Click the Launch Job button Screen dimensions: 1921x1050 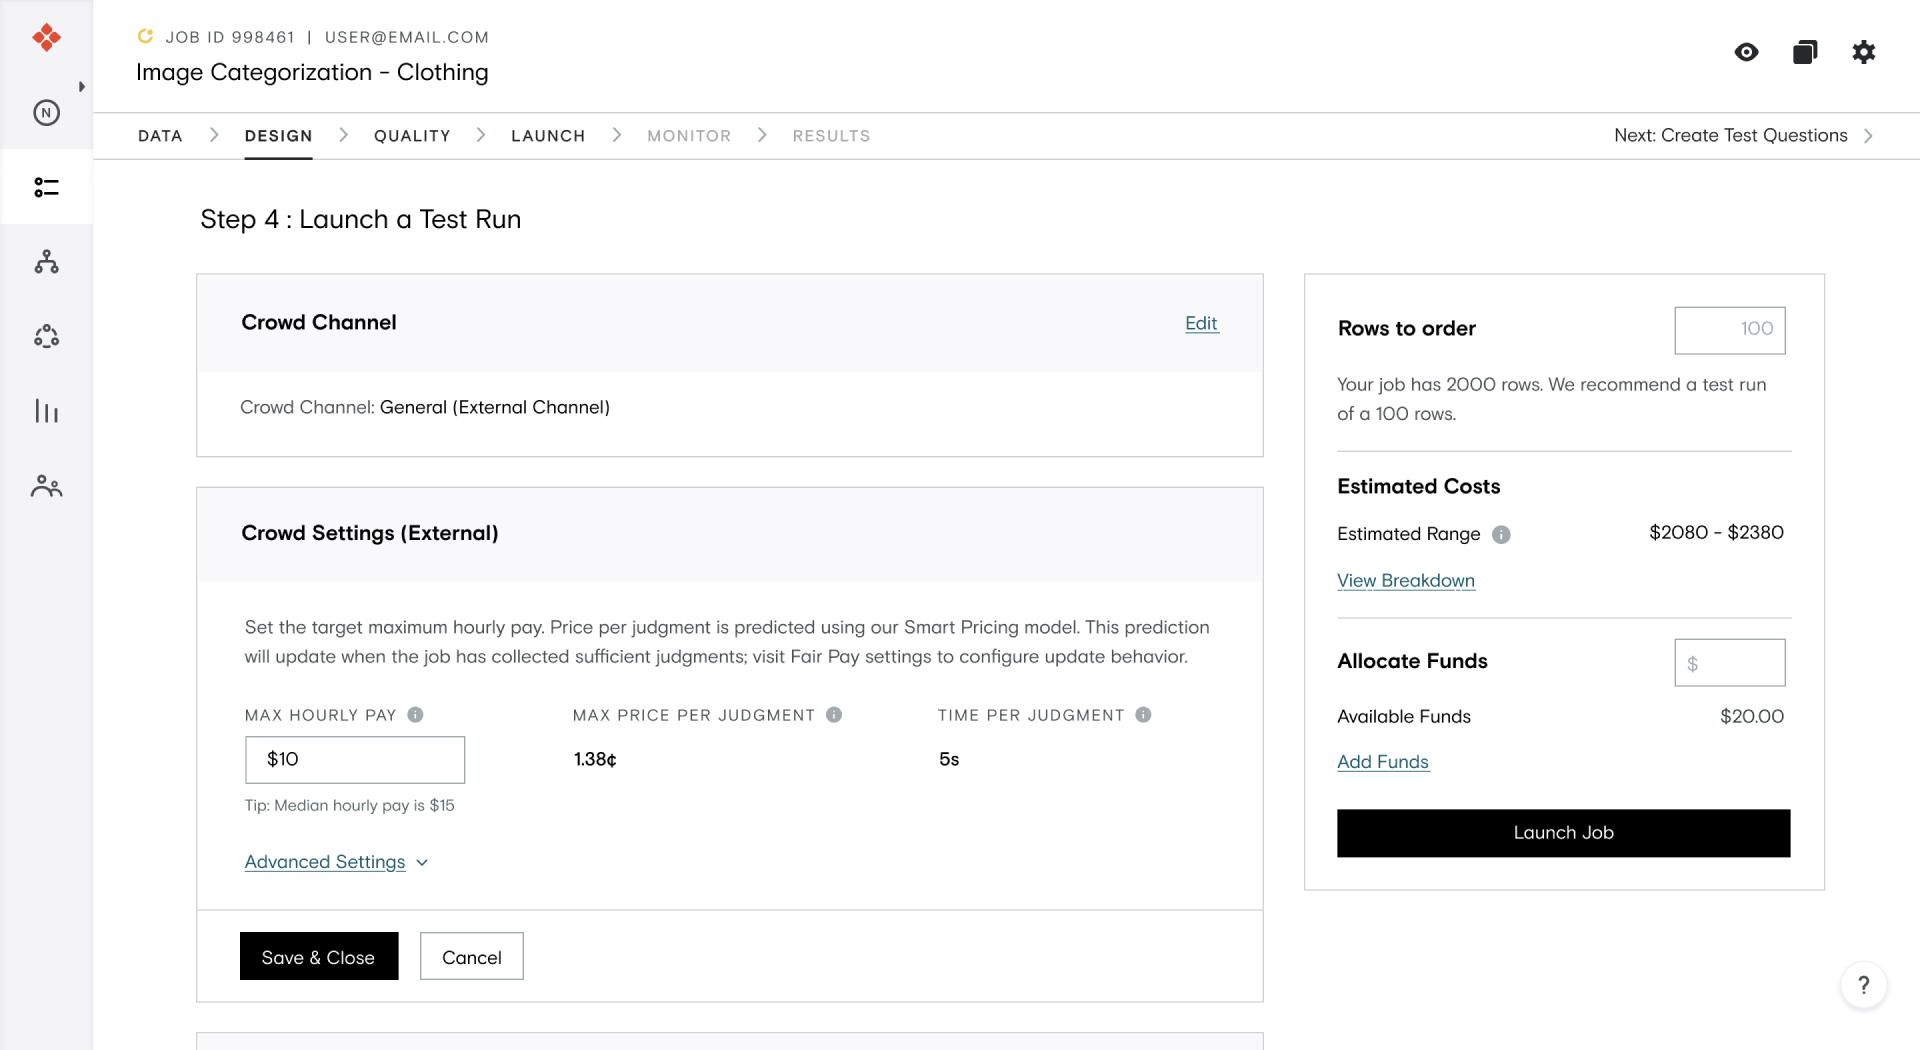[x=1564, y=833]
